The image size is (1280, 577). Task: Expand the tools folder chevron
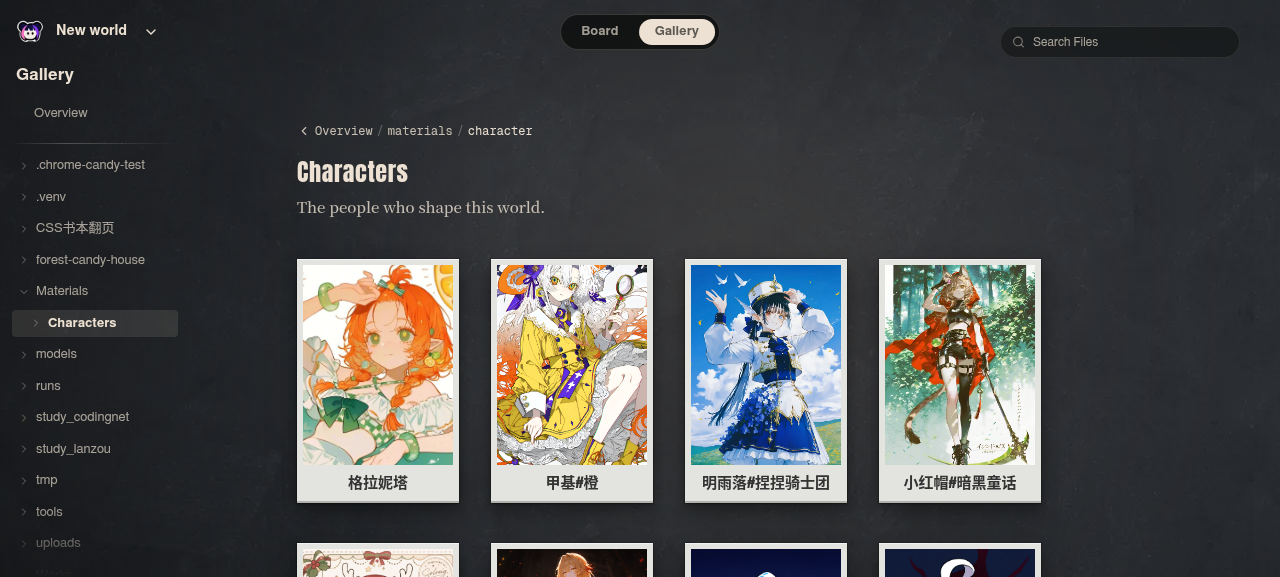tap(24, 512)
